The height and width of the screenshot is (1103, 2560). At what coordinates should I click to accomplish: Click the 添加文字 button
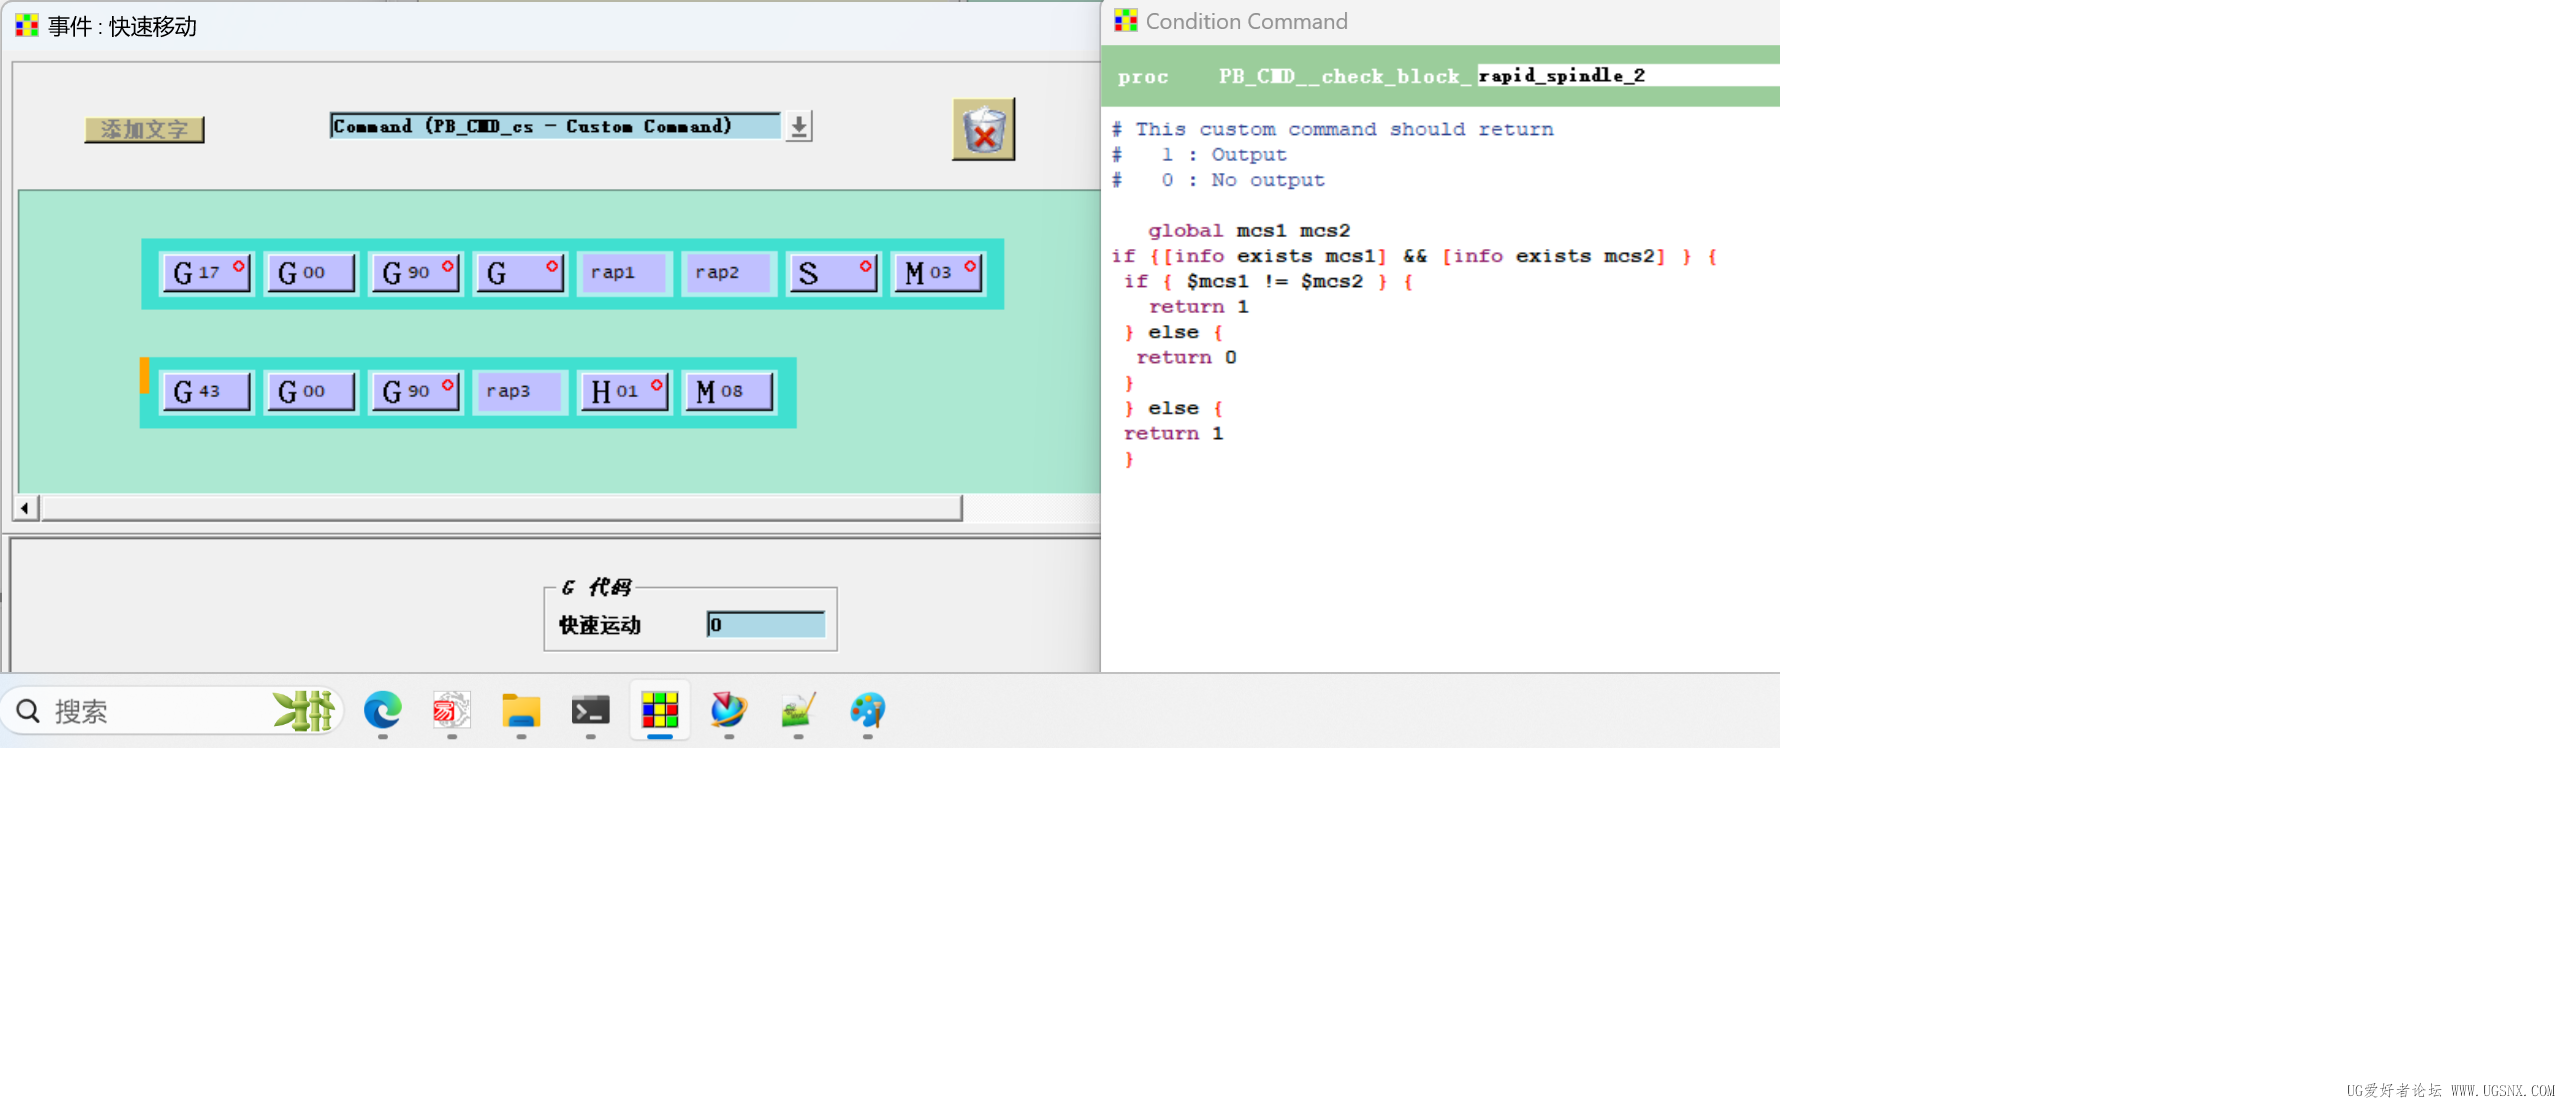coord(144,129)
